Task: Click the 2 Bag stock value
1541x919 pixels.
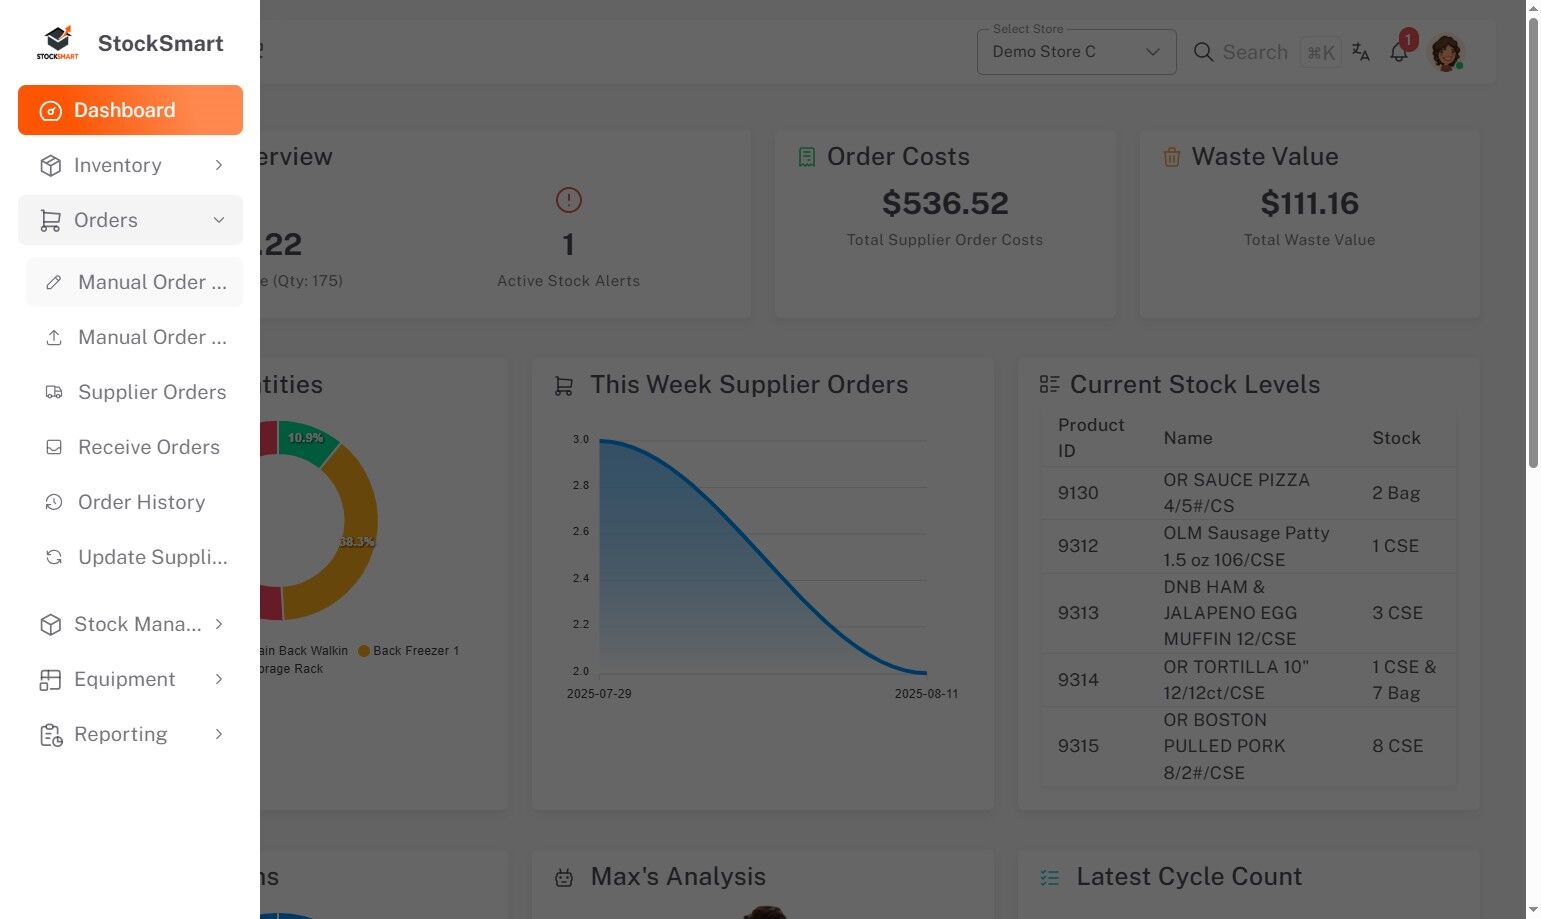Action: (x=1396, y=493)
